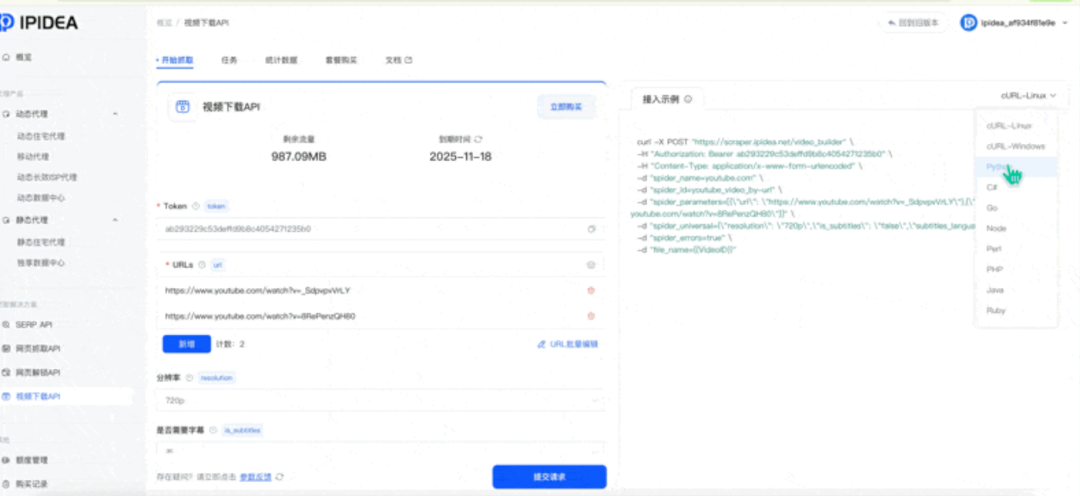Open the 720p resolution dropdown

pos(381,400)
